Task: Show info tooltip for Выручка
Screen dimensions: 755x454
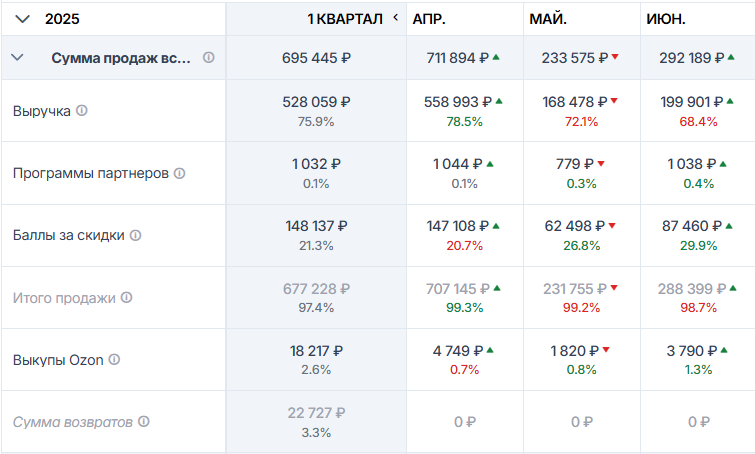Action: click(82, 111)
